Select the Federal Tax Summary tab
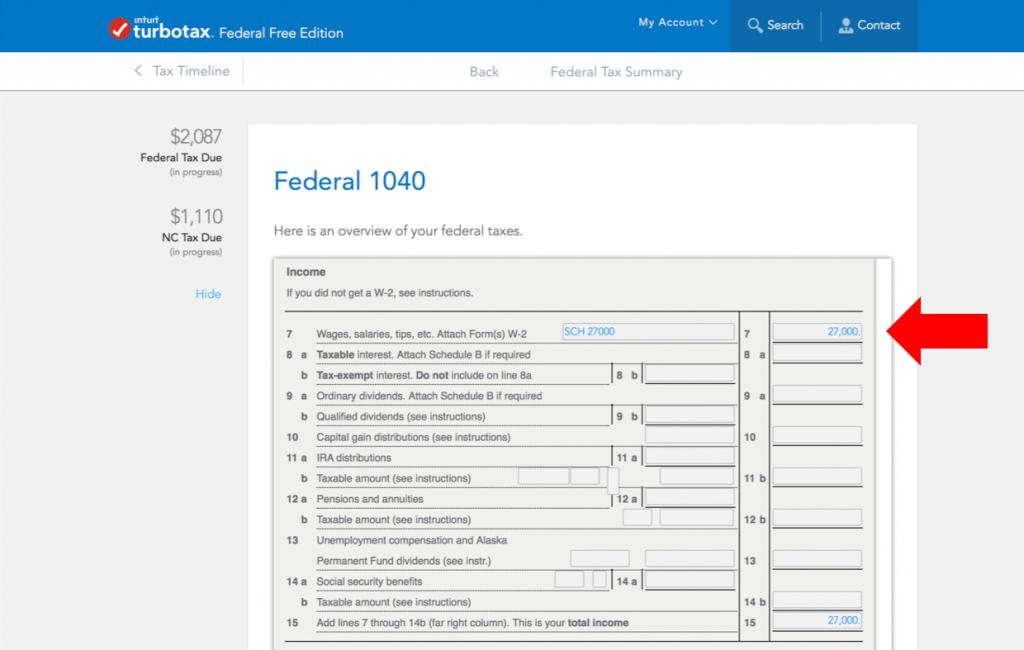 pyautogui.click(x=615, y=71)
